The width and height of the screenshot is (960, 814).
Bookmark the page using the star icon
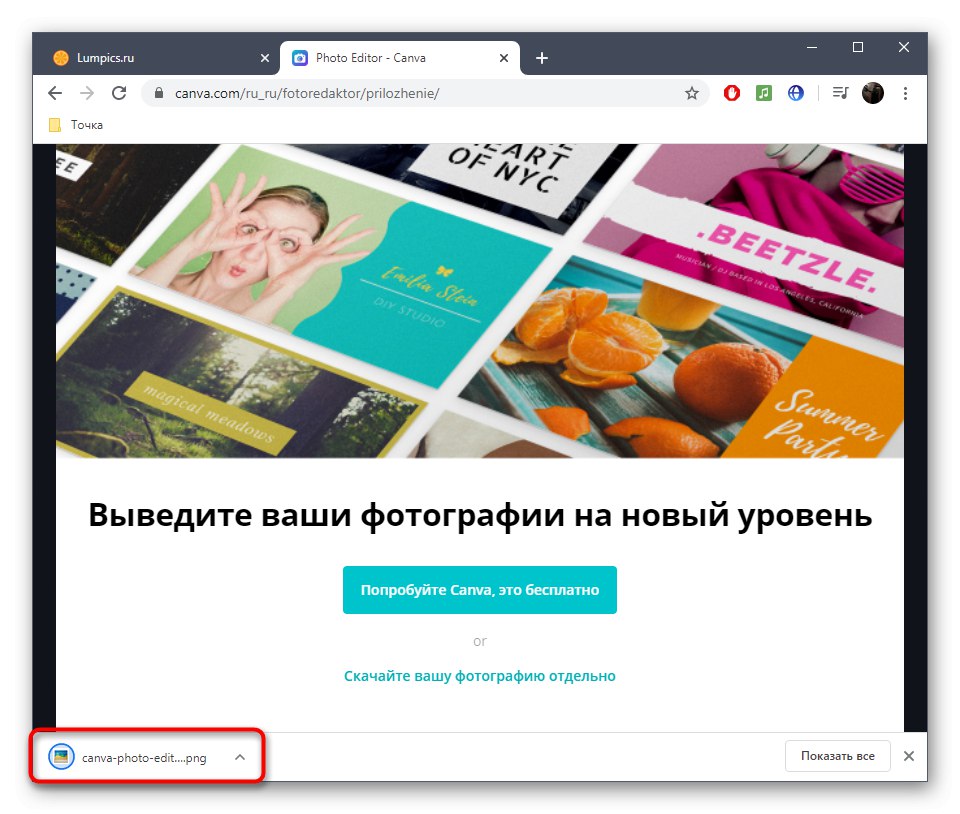[691, 93]
